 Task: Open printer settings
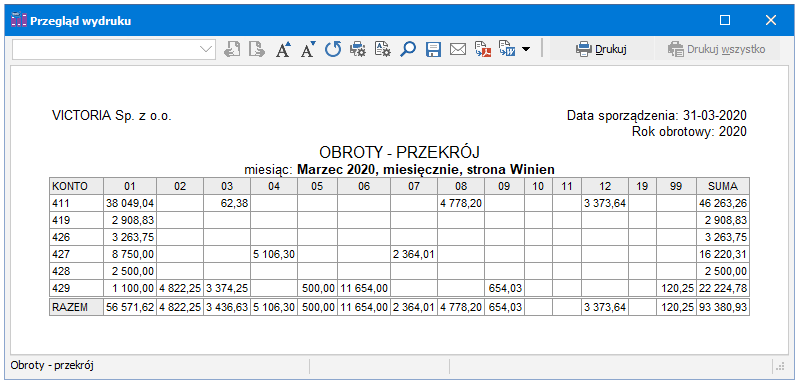358,49
